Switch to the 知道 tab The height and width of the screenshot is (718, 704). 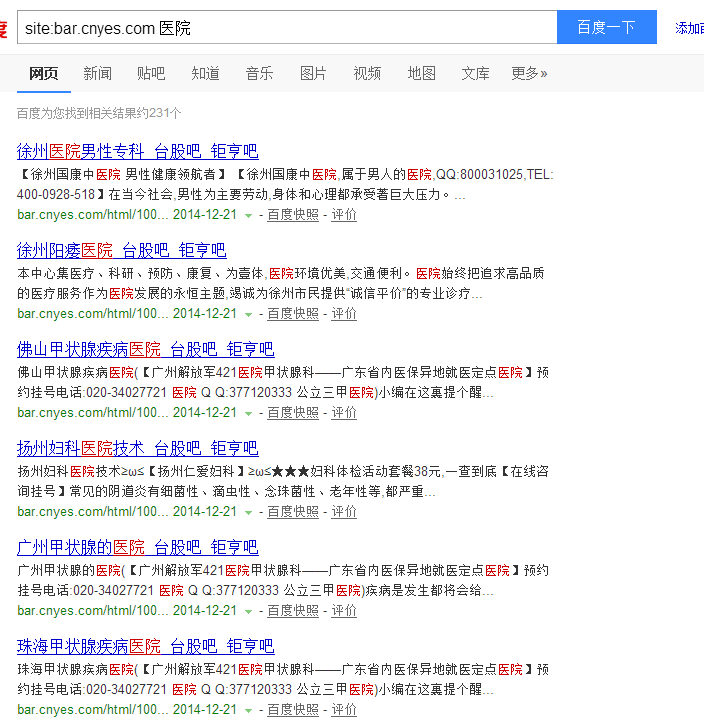[x=205, y=73]
